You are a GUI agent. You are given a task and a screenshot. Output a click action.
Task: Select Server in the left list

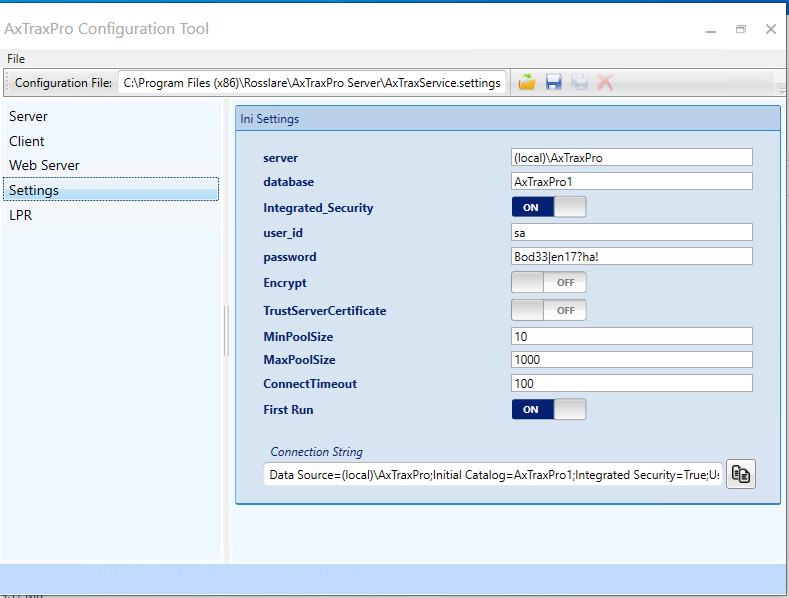(x=111, y=116)
